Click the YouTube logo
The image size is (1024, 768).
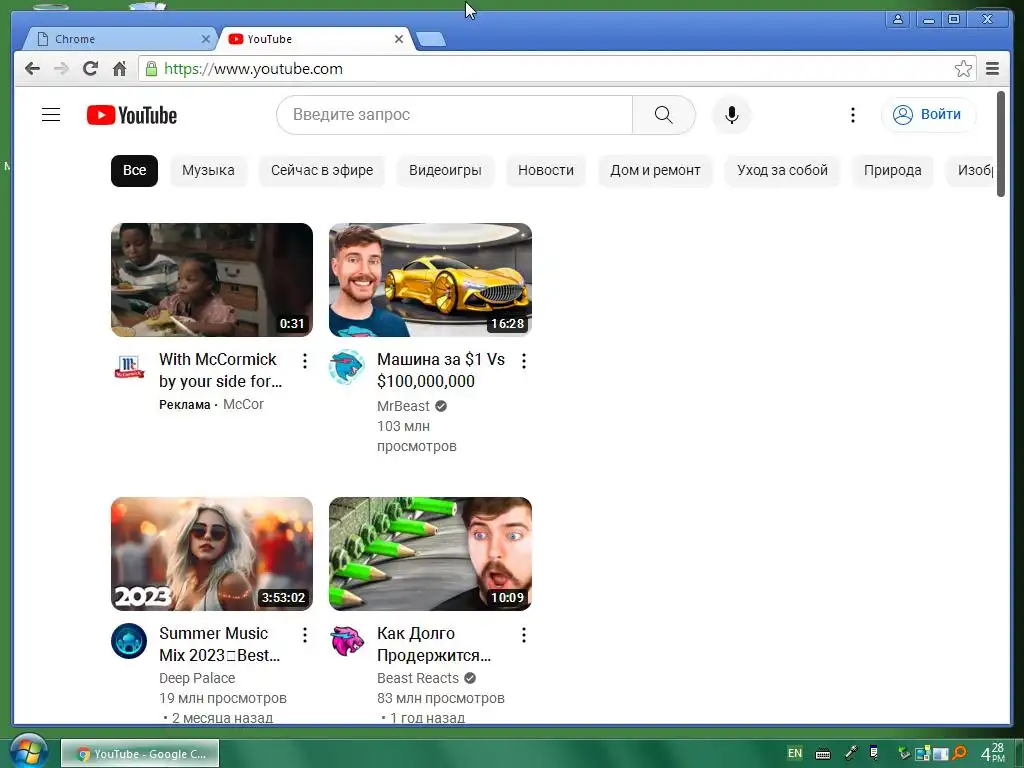(x=132, y=115)
